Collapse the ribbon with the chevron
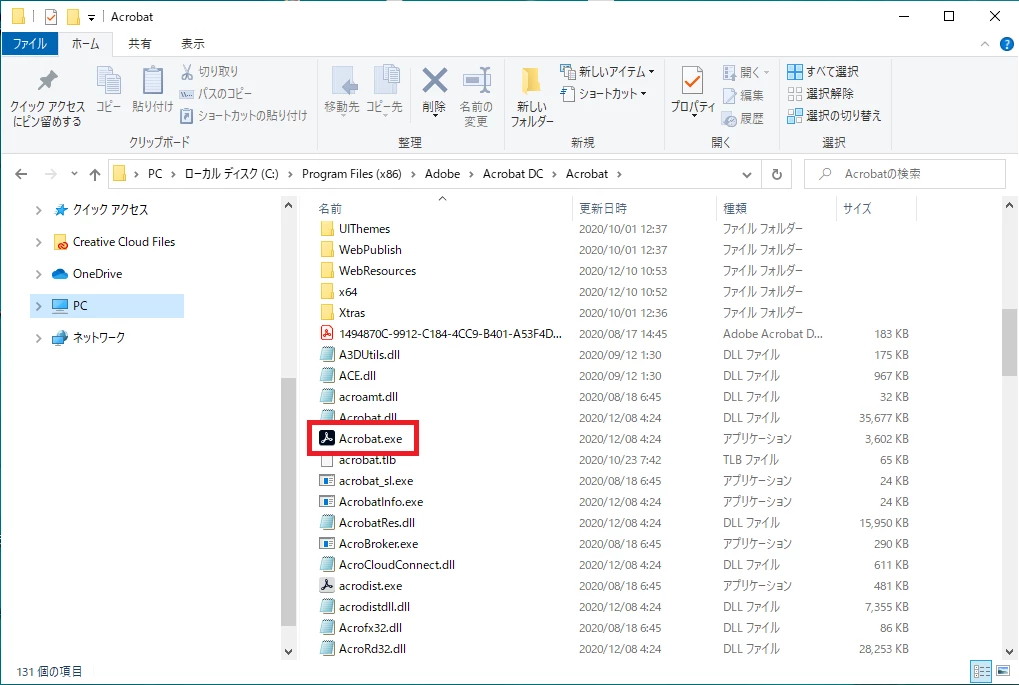Screen dimensions: 1019x685 tap(985, 44)
